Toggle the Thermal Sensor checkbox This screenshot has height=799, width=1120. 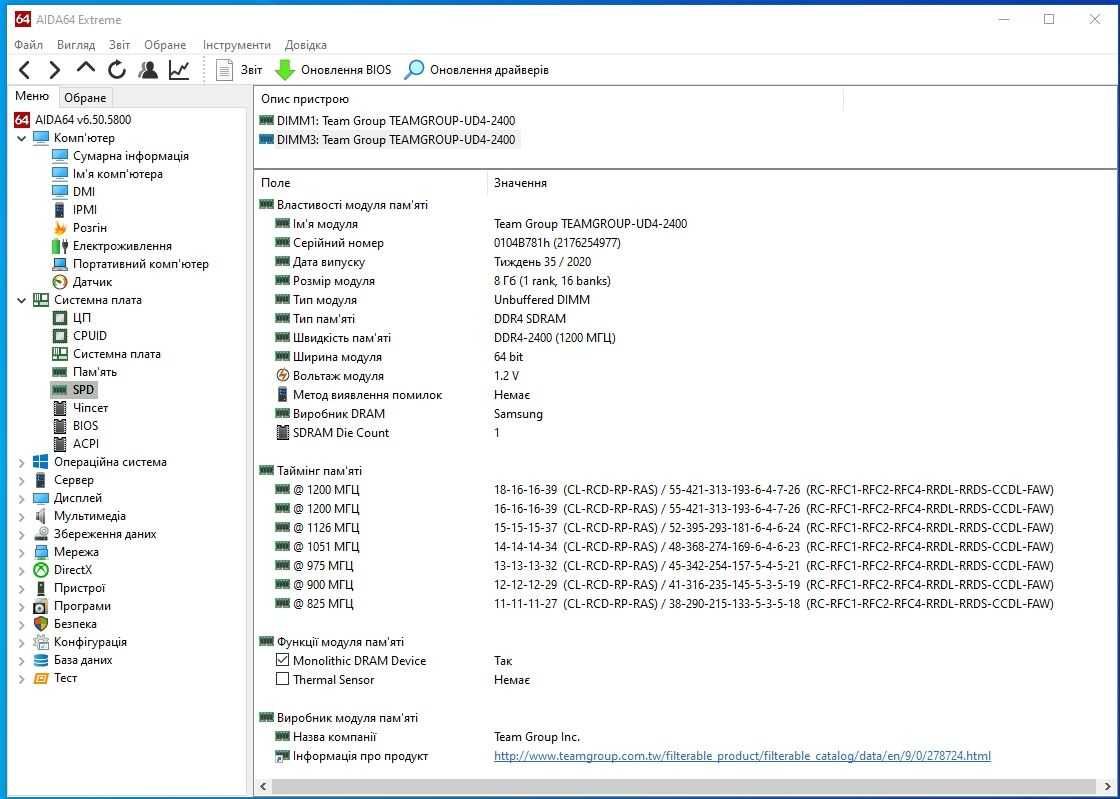[x=282, y=679]
